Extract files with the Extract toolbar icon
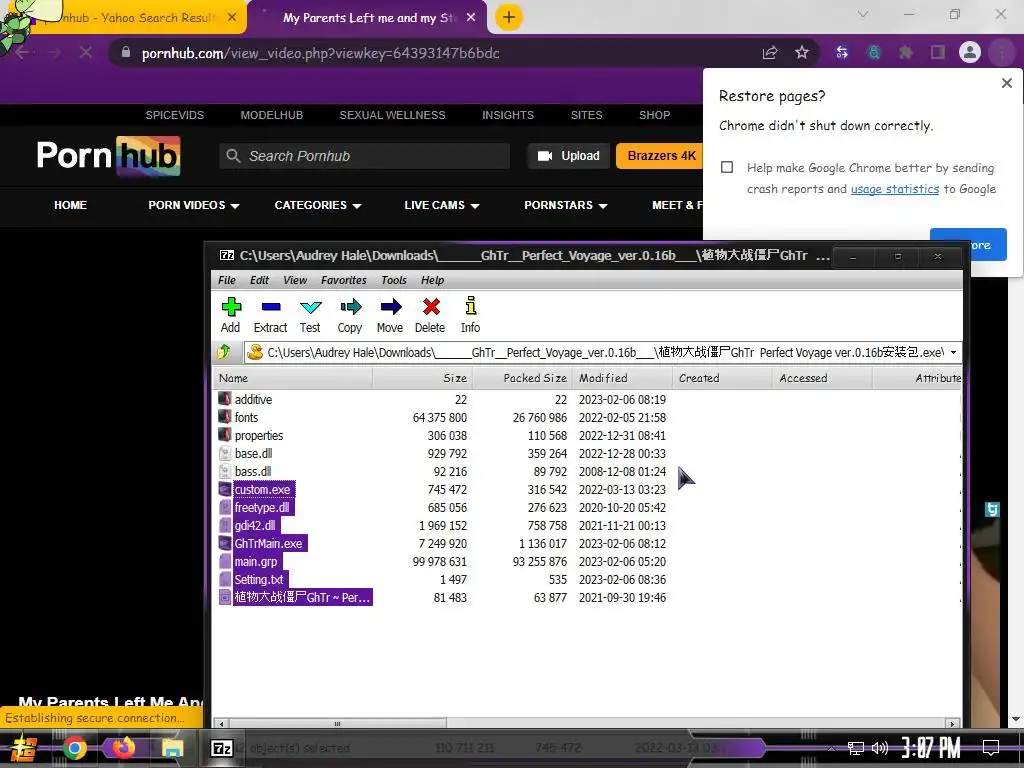Screen dimensions: 1024x768 270,315
